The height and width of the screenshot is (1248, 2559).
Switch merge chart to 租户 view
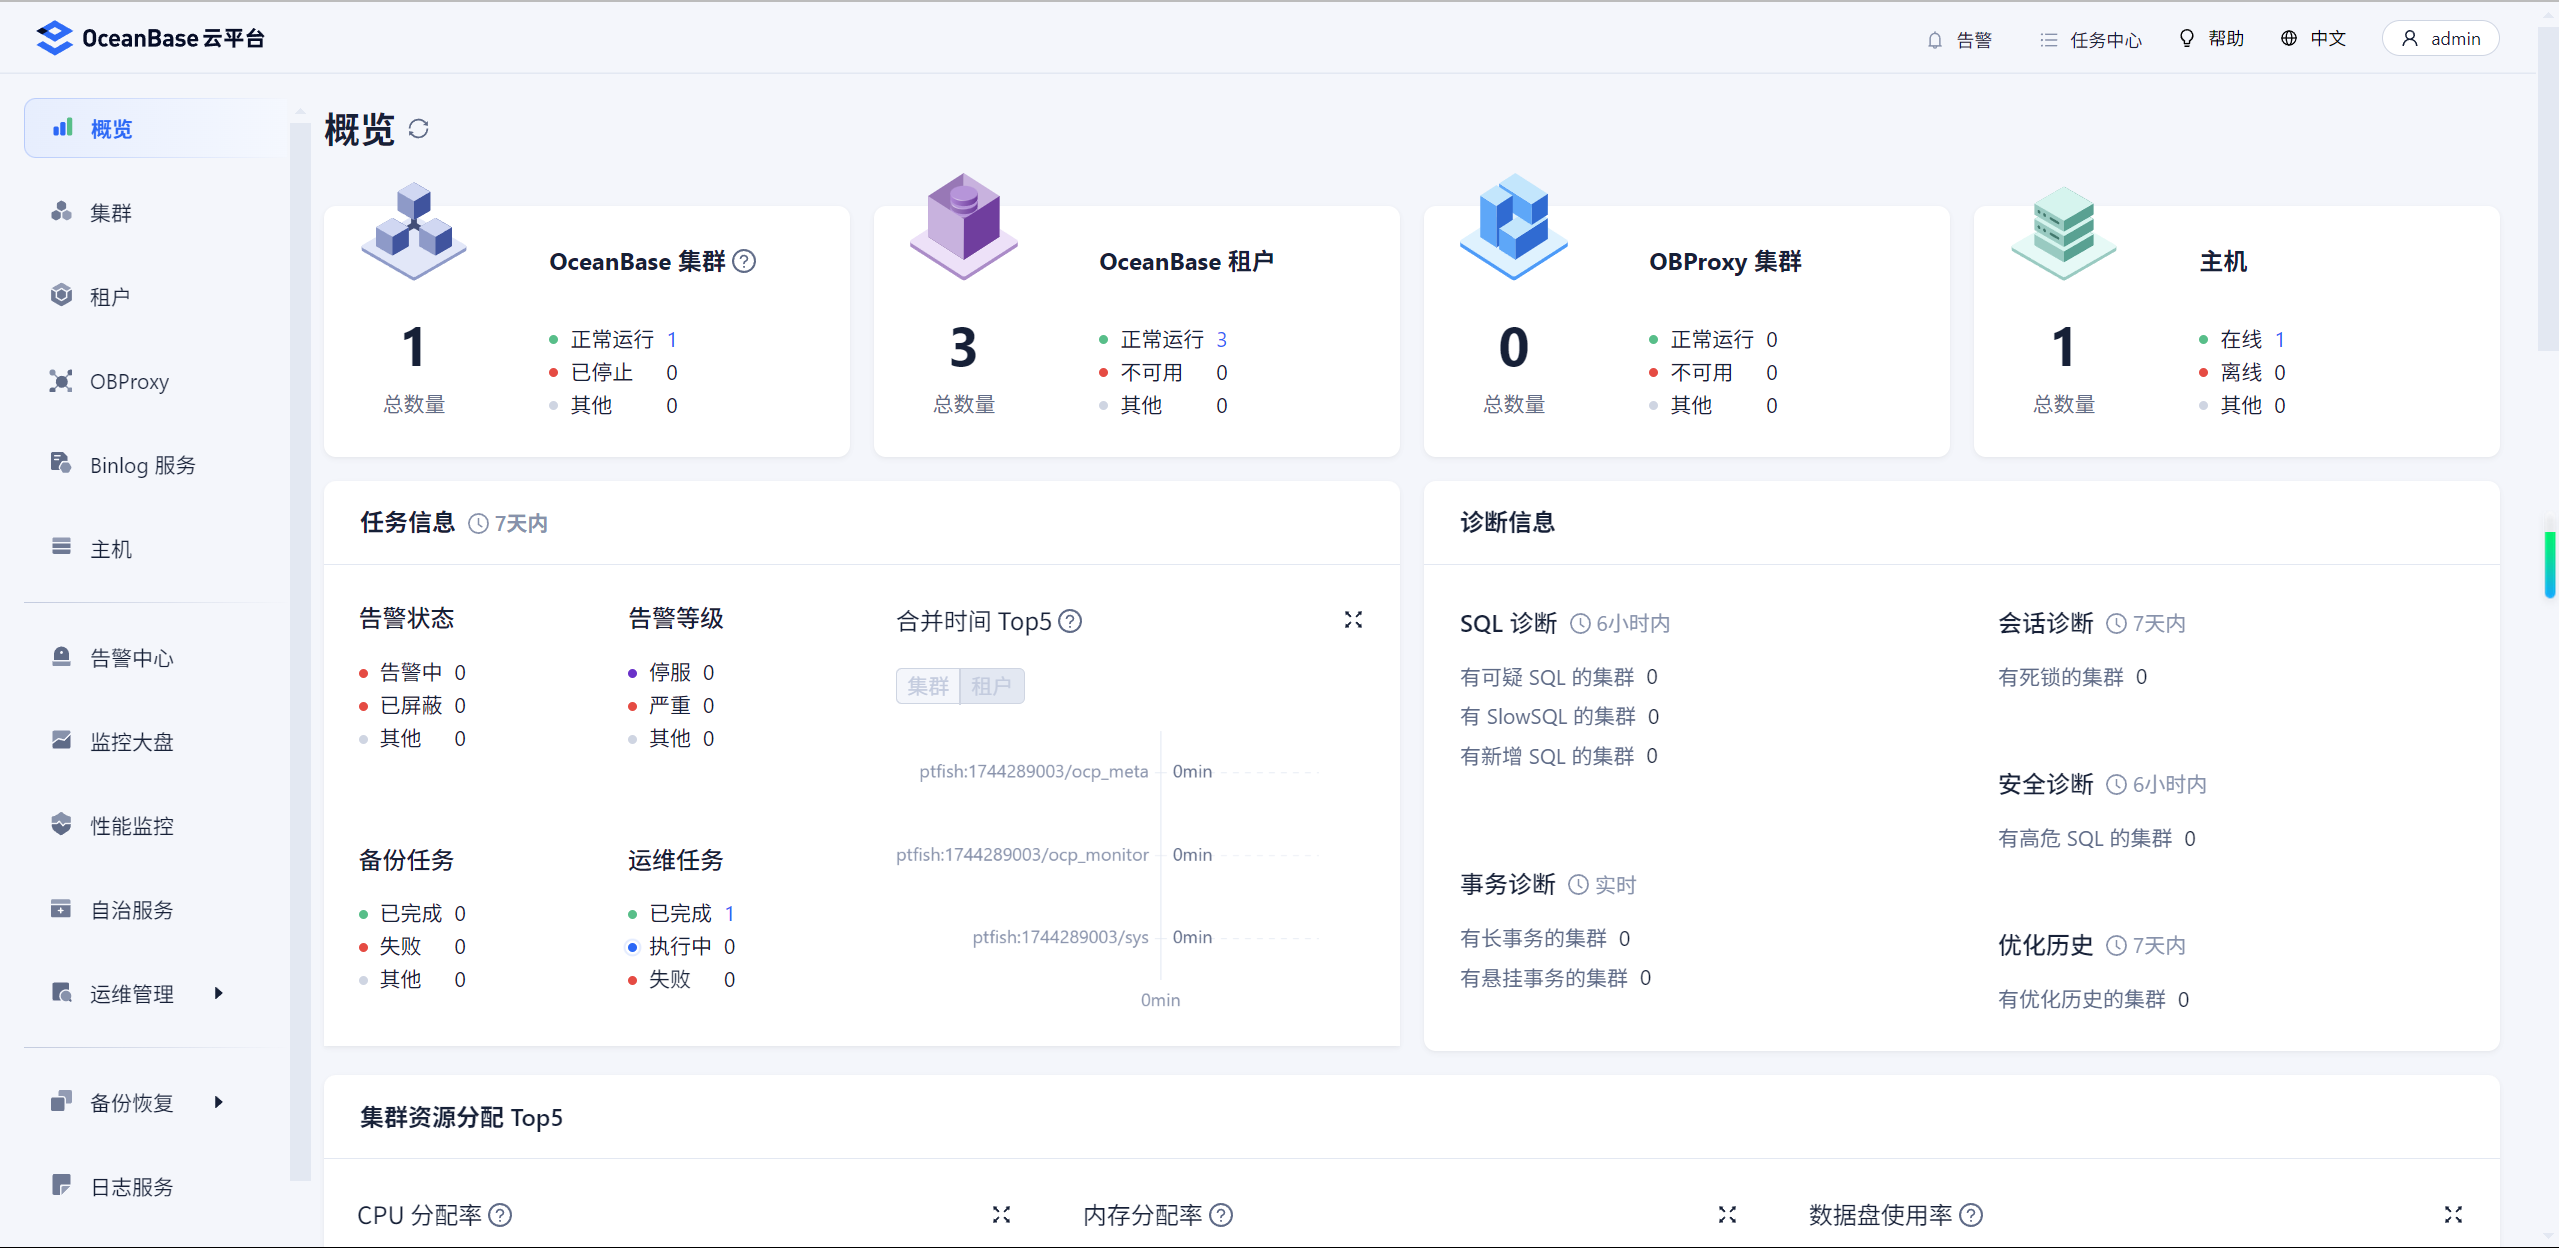click(x=991, y=686)
